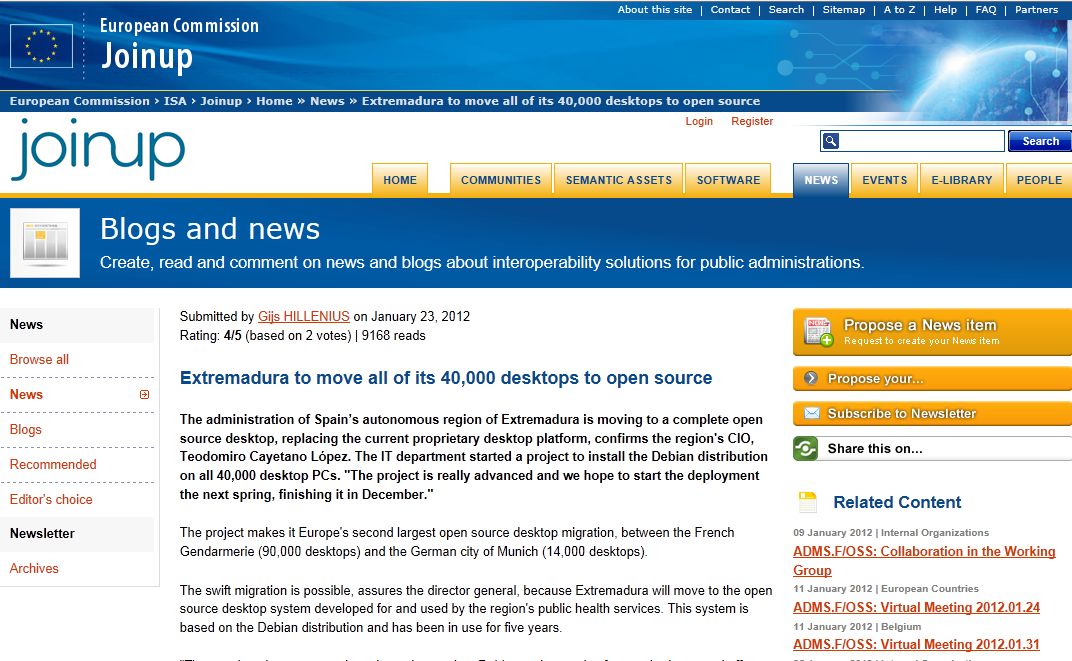The image size is (1072, 661).
Task: Click Subscribe to Newsletter button
Action: click(933, 413)
